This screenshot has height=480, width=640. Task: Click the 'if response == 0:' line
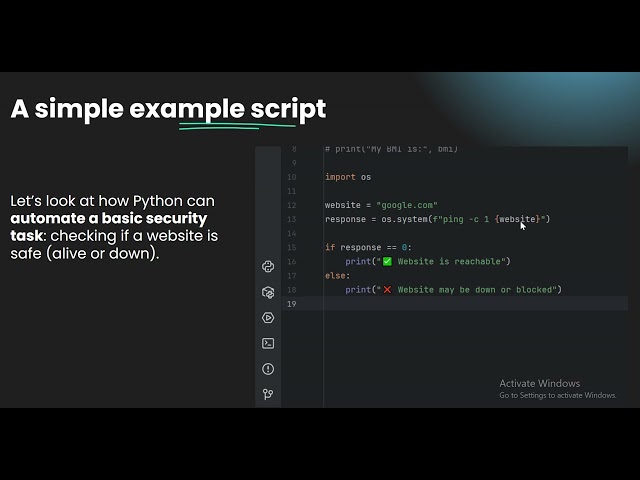[x=368, y=247]
